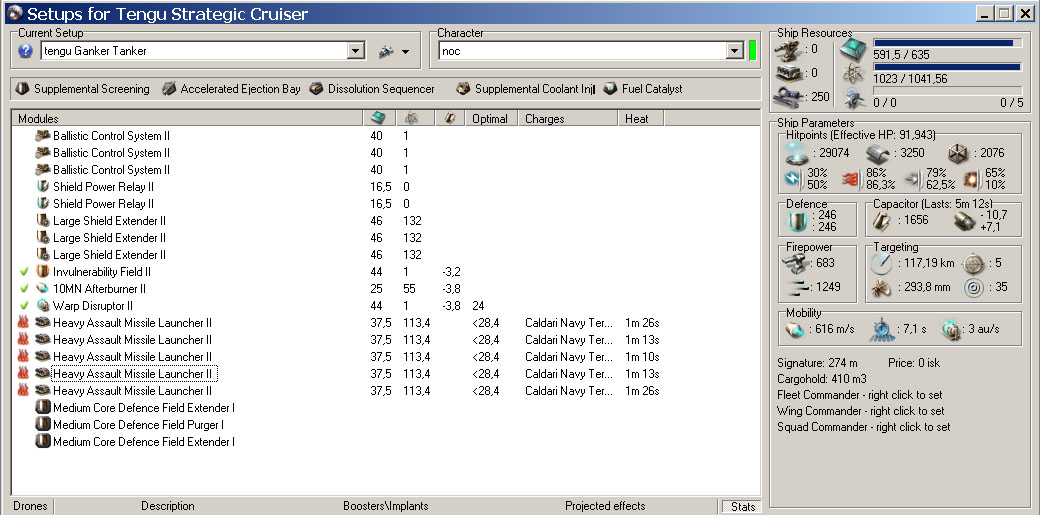
Task: Open the Character dropdown list
Action: pos(734,51)
